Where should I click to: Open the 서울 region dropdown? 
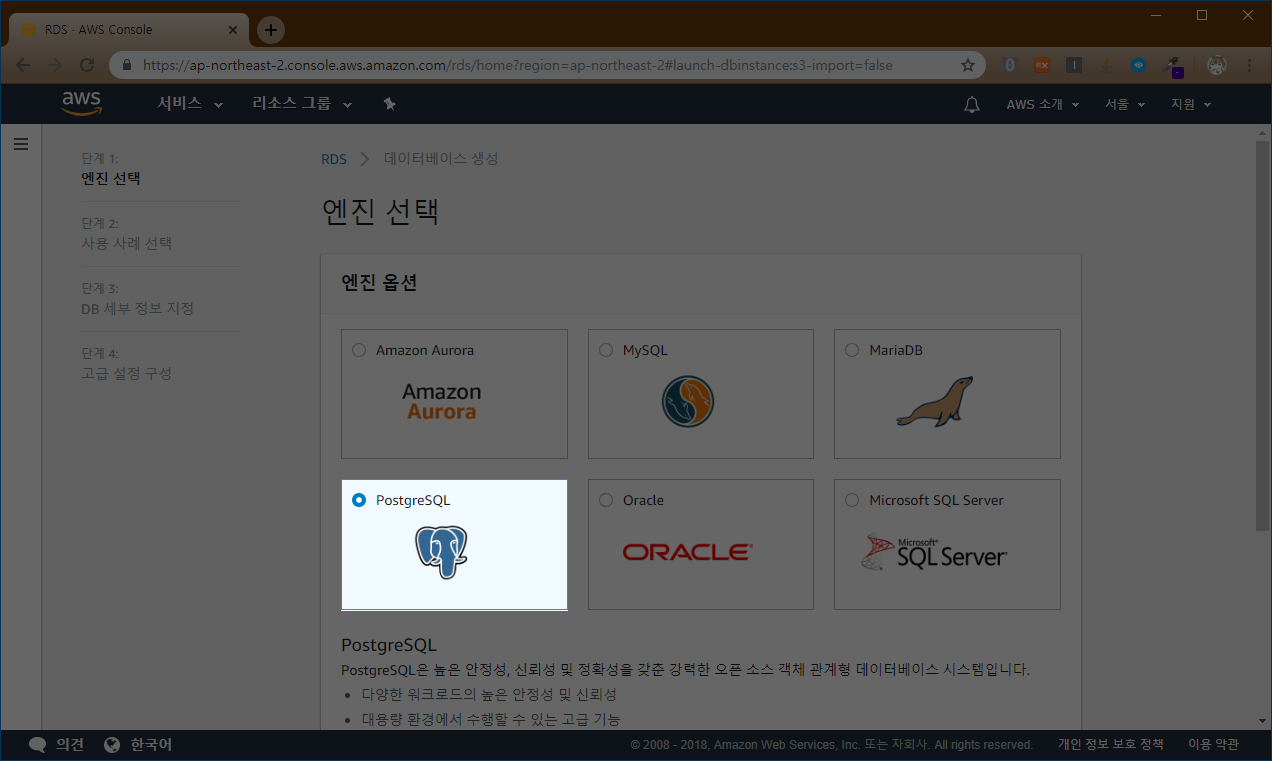[x=1125, y=104]
